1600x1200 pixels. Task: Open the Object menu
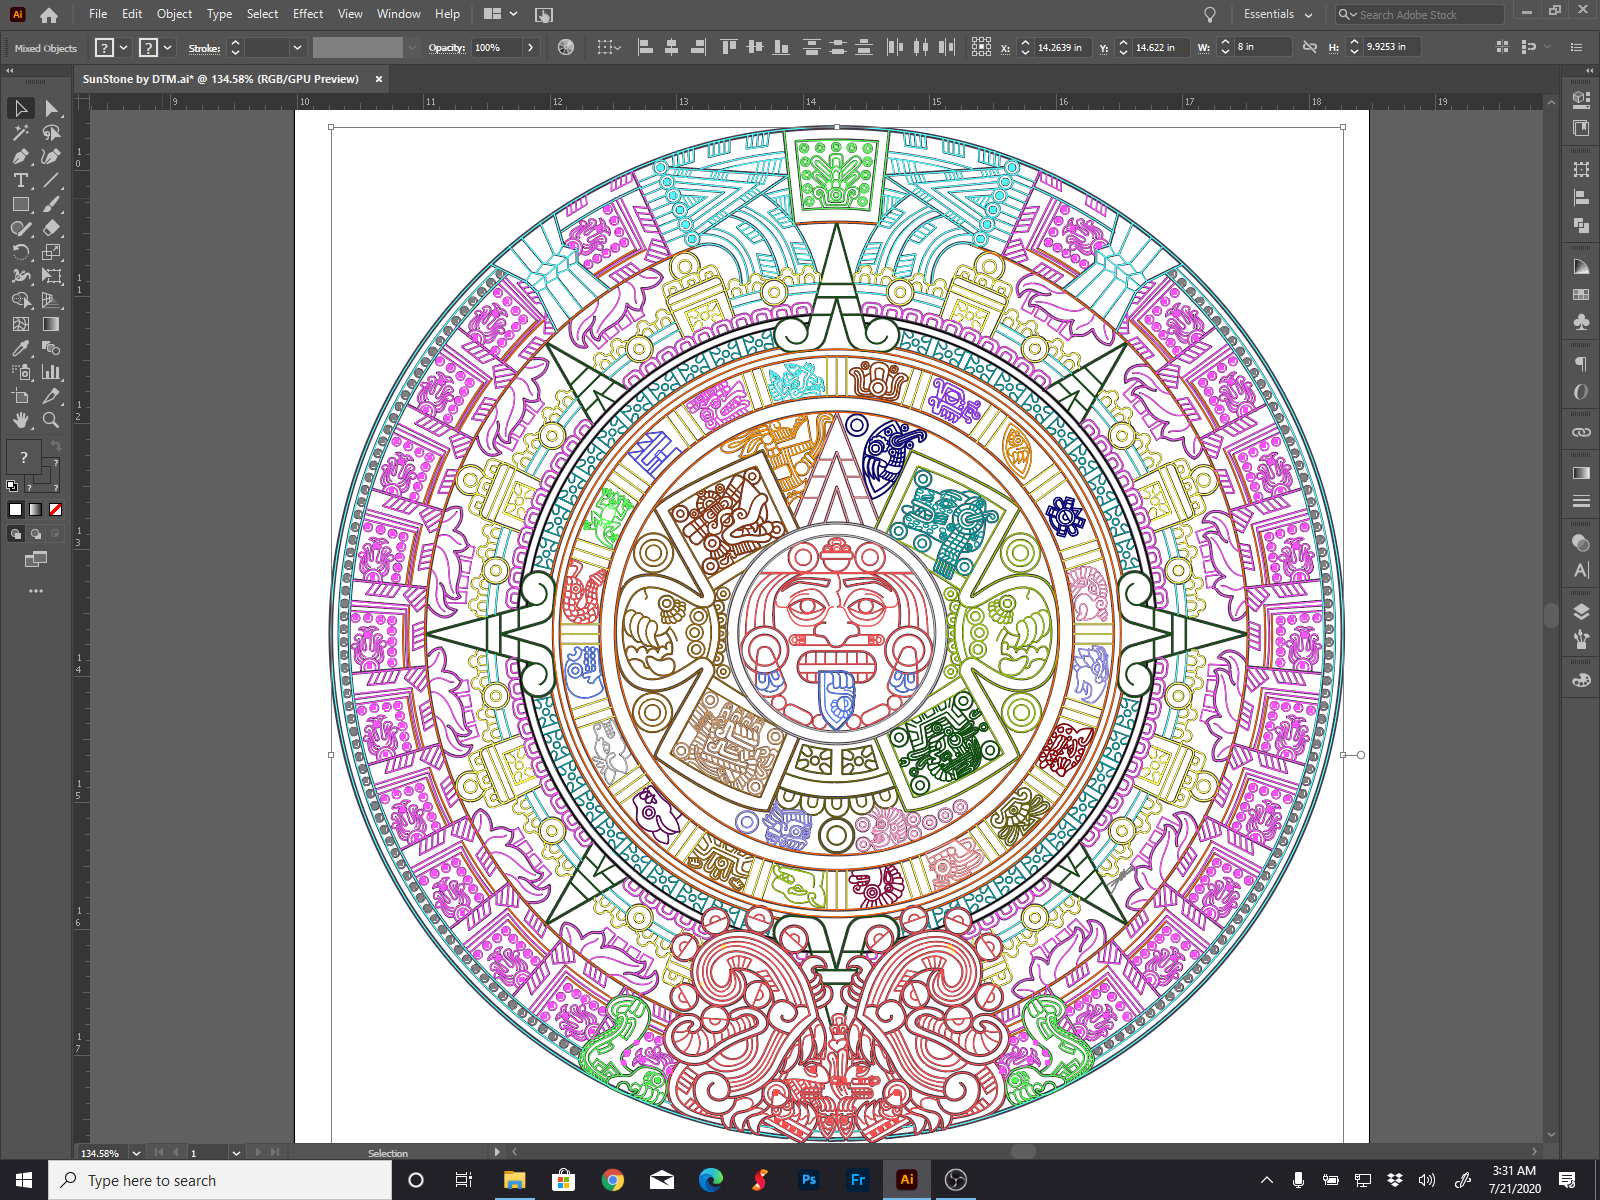click(x=174, y=14)
